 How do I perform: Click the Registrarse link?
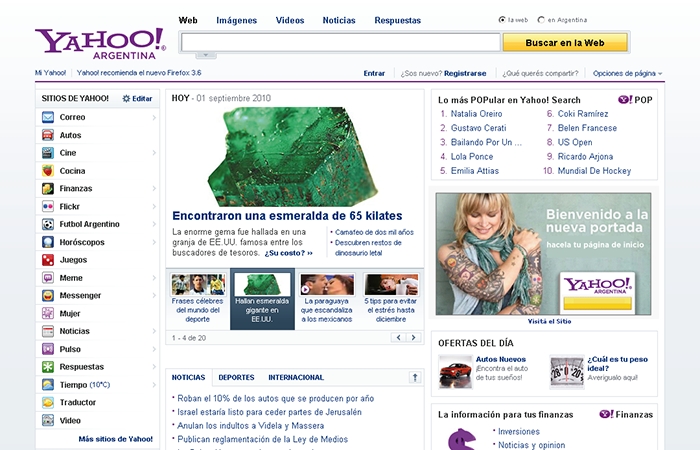tap(465, 73)
